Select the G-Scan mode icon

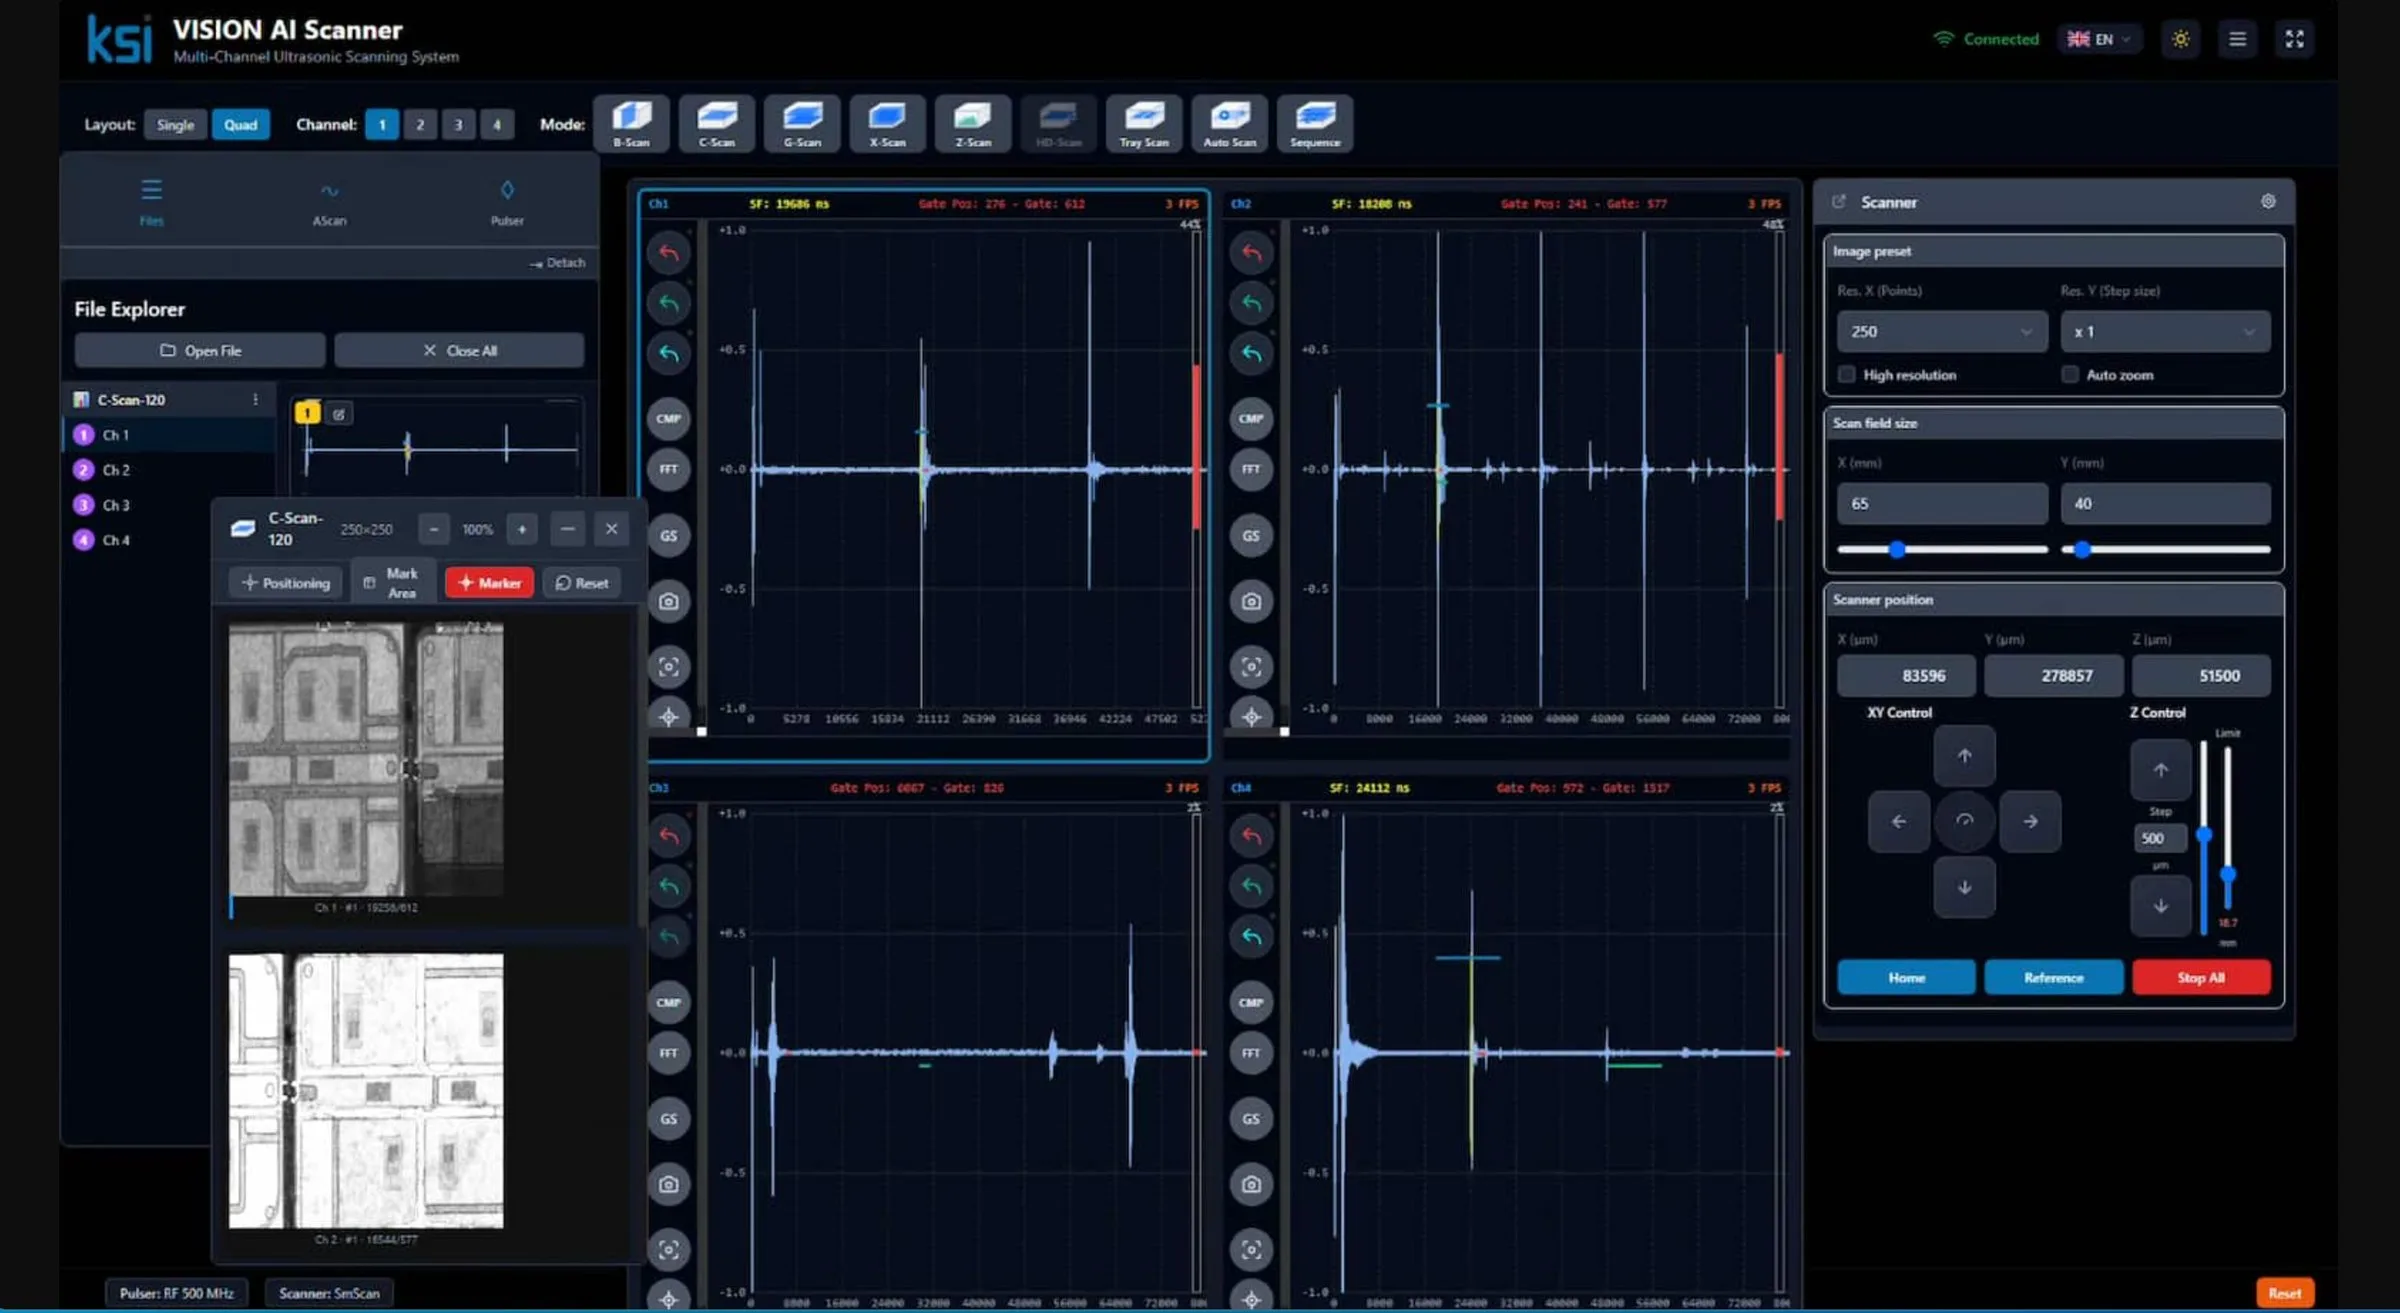tap(802, 123)
